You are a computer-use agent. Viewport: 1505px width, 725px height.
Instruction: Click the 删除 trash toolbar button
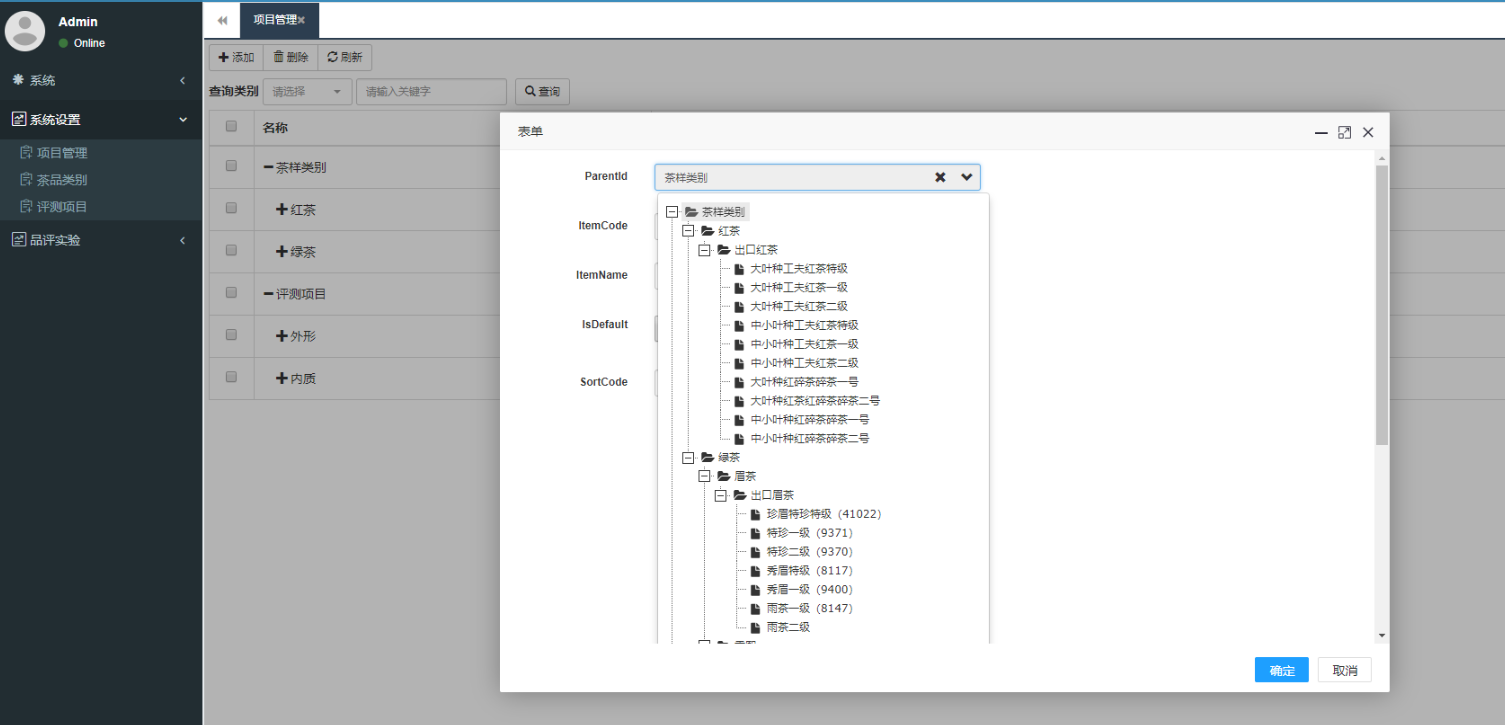point(290,57)
